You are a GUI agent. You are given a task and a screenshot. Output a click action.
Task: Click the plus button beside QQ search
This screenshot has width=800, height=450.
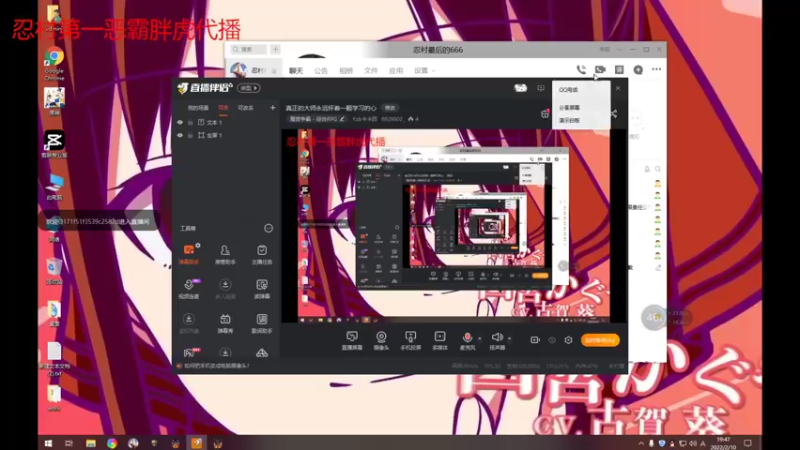[x=275, y=49]
